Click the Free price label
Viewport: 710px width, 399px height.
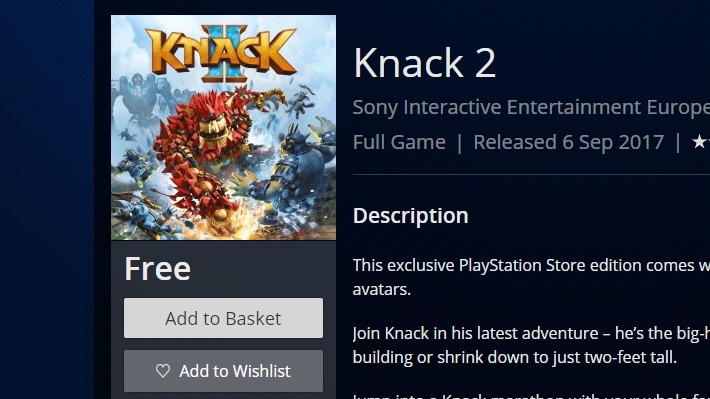coord(158,269)
